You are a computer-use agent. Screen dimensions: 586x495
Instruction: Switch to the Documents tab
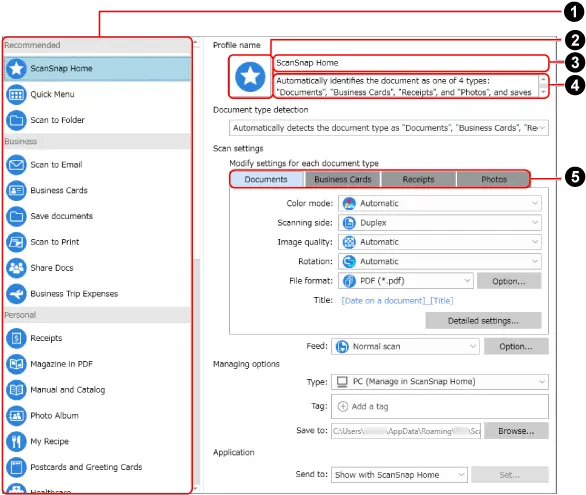266,180
